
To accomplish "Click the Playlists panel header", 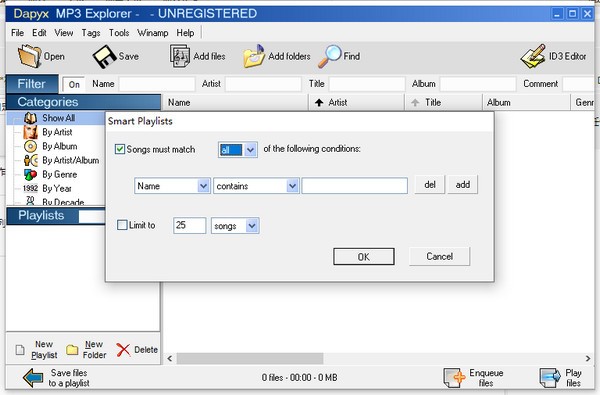I will (41, 215).
